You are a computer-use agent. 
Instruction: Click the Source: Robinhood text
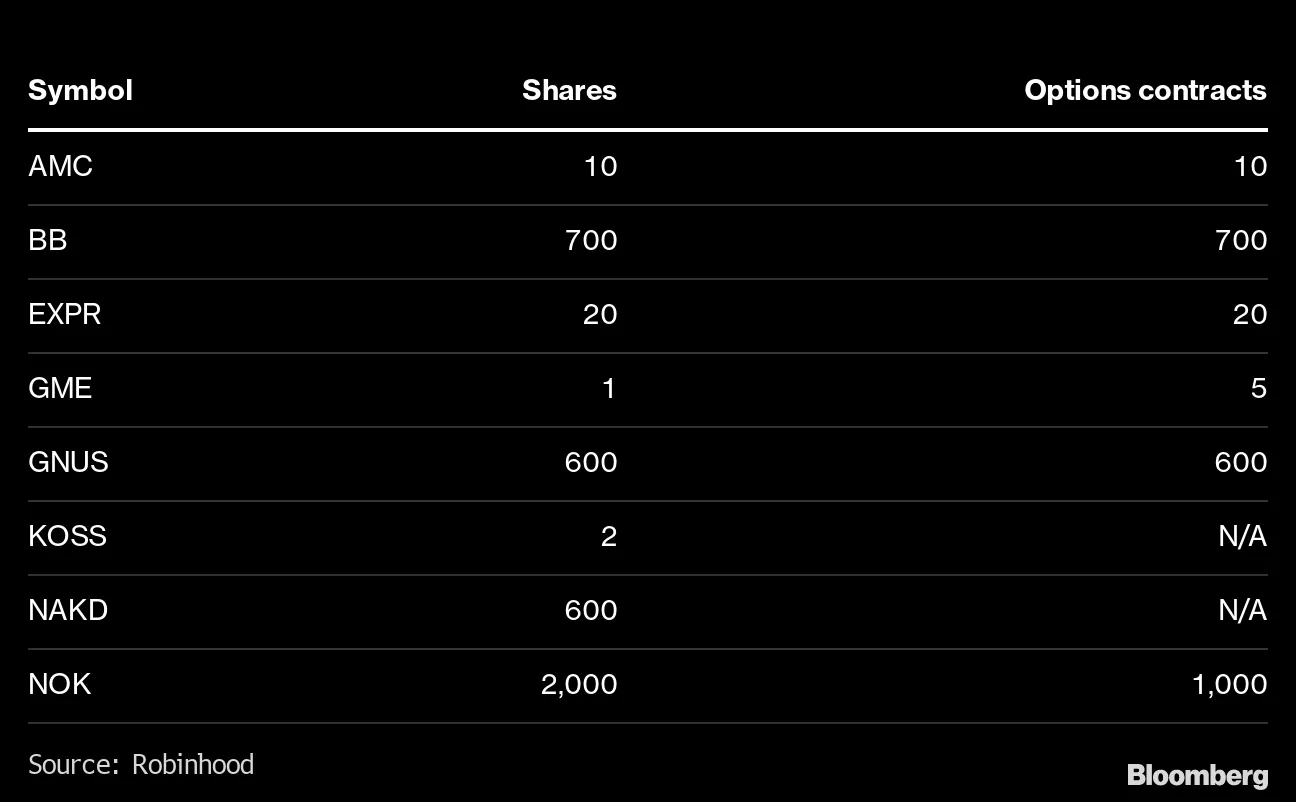[x=141, y=765]
